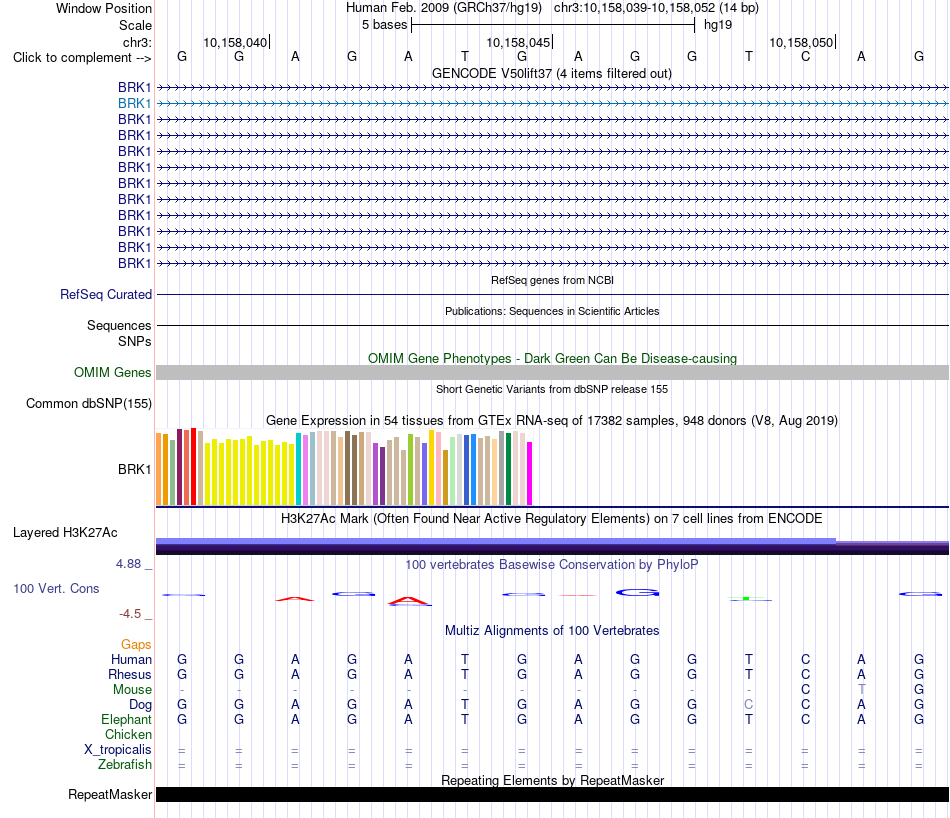Click the Elephant species label
Image resolution: width=950 pixels, height=818 pixels.
126,719
